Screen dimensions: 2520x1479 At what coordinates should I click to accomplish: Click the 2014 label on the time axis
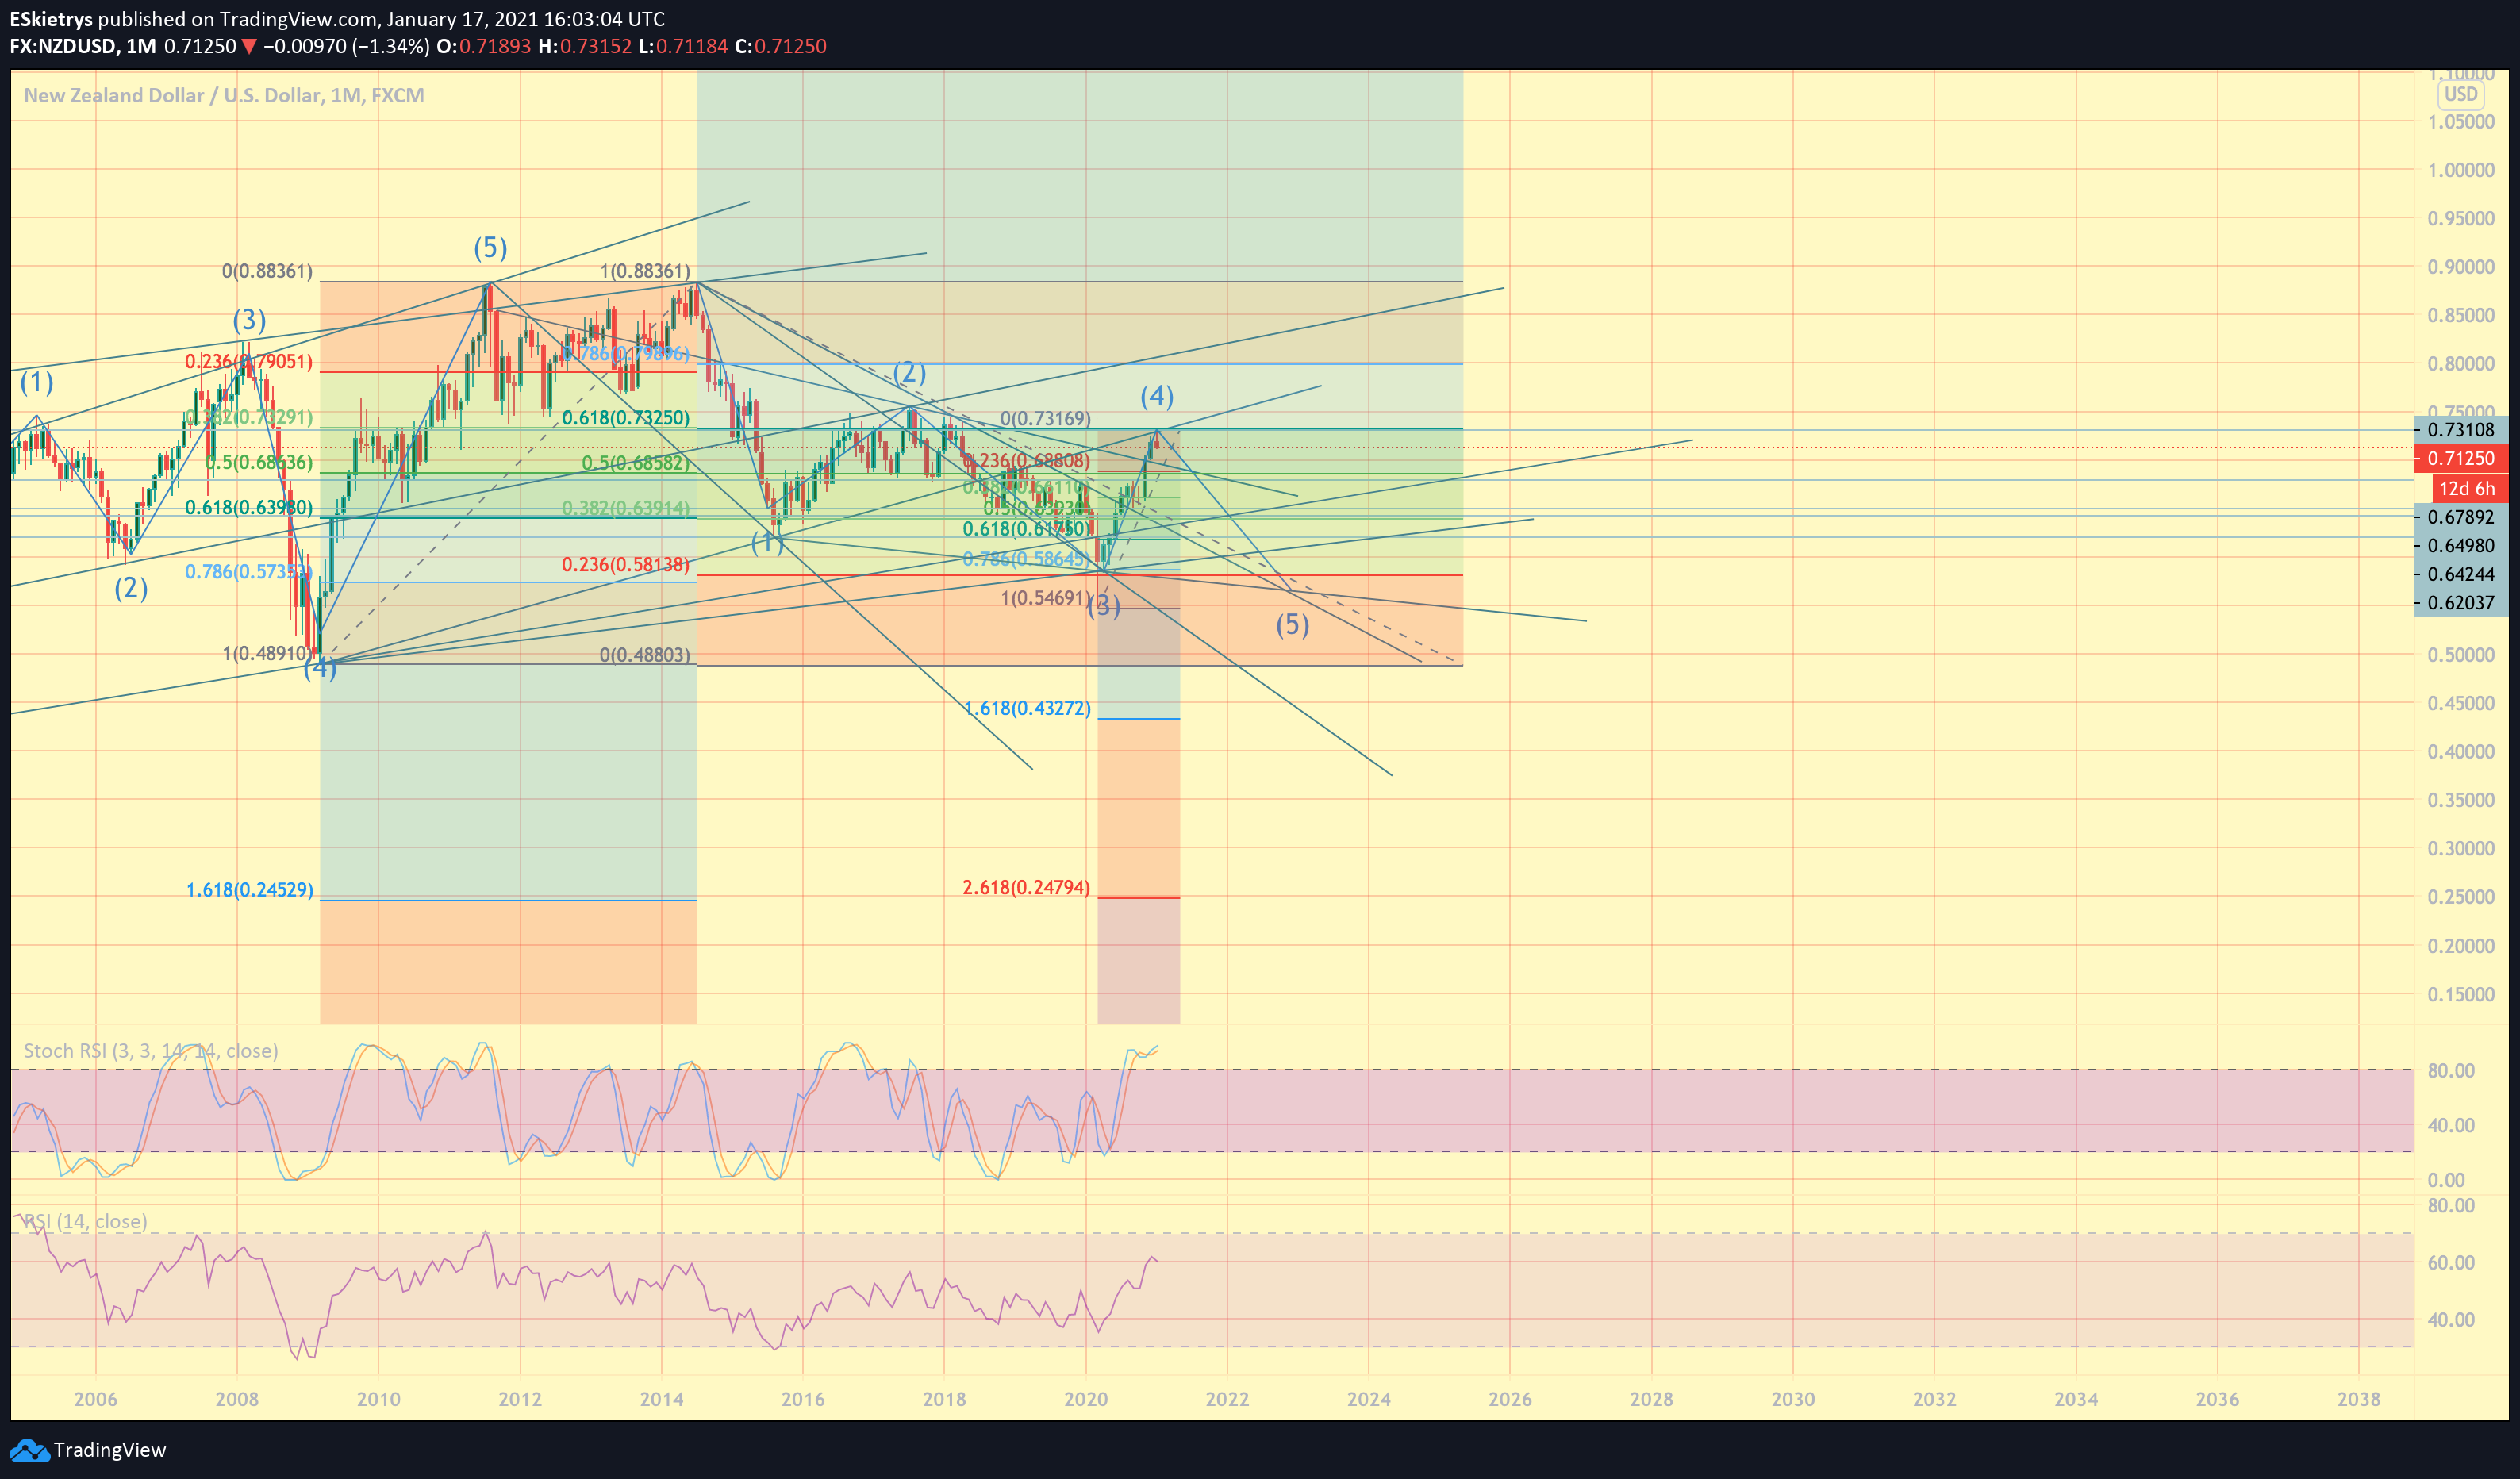tap(661, 1399)
